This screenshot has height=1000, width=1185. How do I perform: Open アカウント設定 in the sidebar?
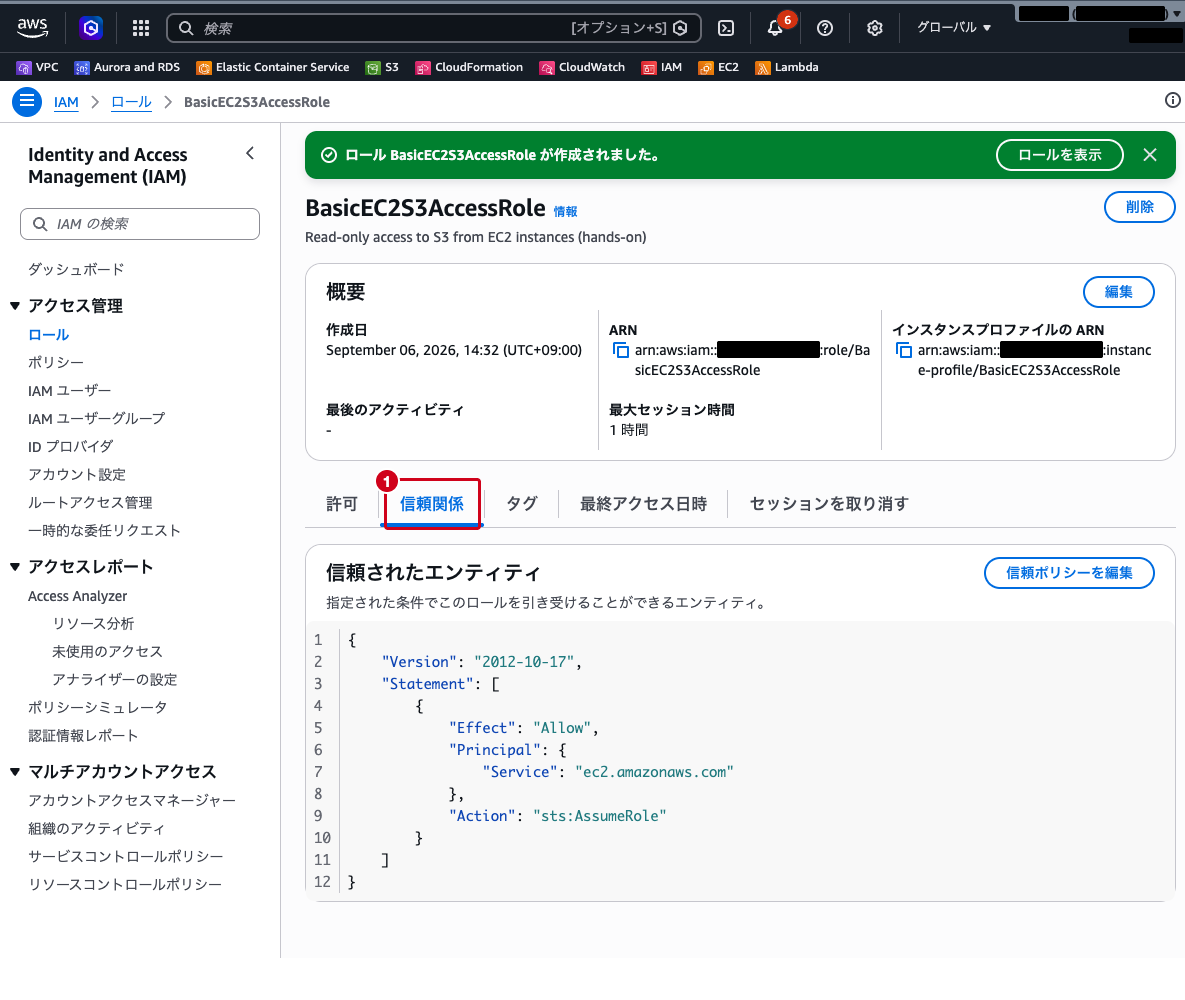pyautogui.click(x=76, y=475)
